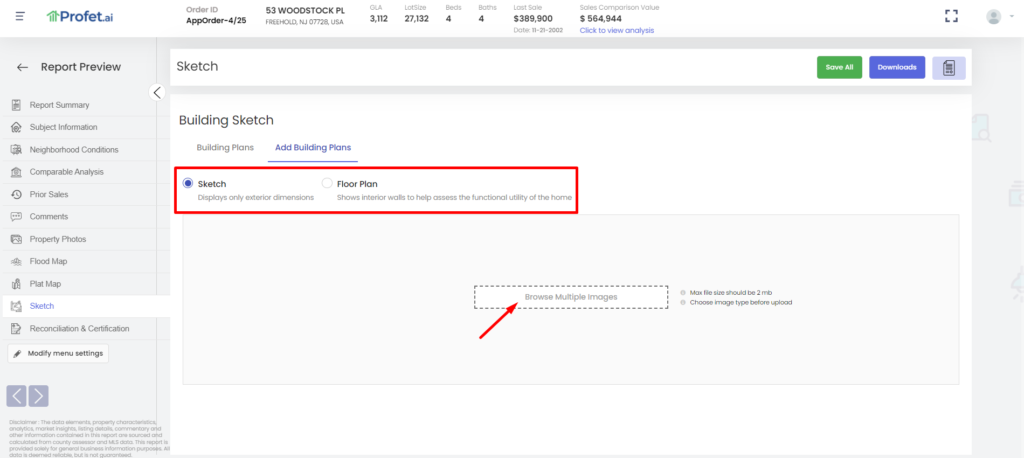Screen dimensions: 1024x458
Task: Toggle fullscreen mode icon
Action: click(952, 16)
